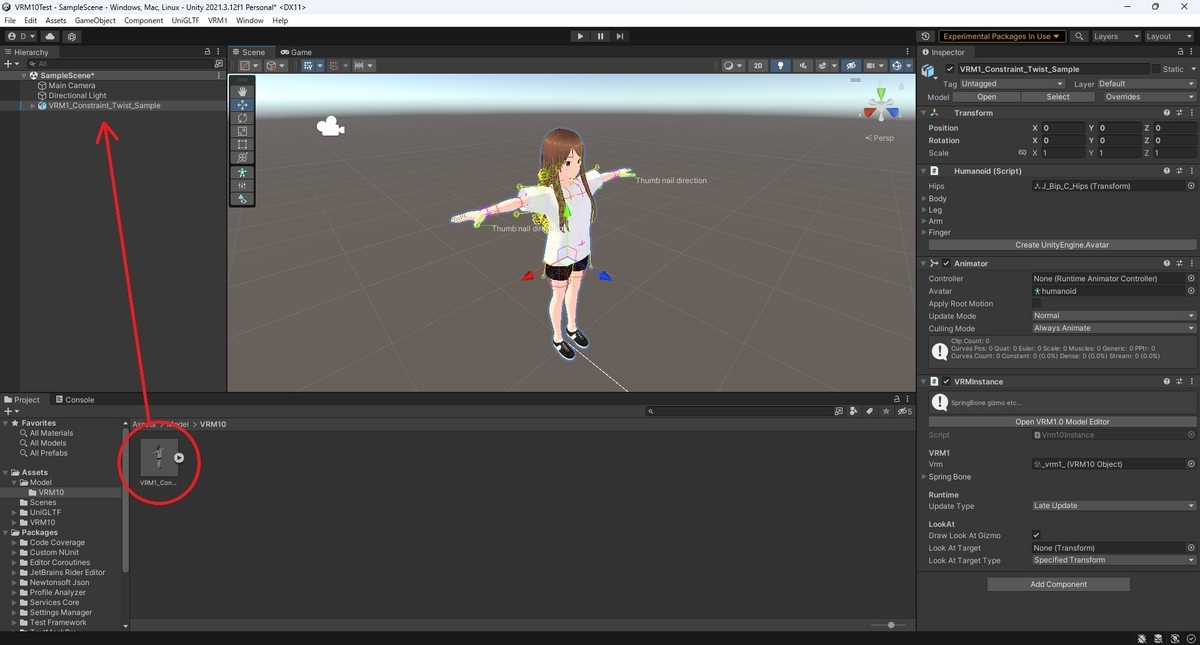Select the combined Transform tool

click(x=242, y=157)
